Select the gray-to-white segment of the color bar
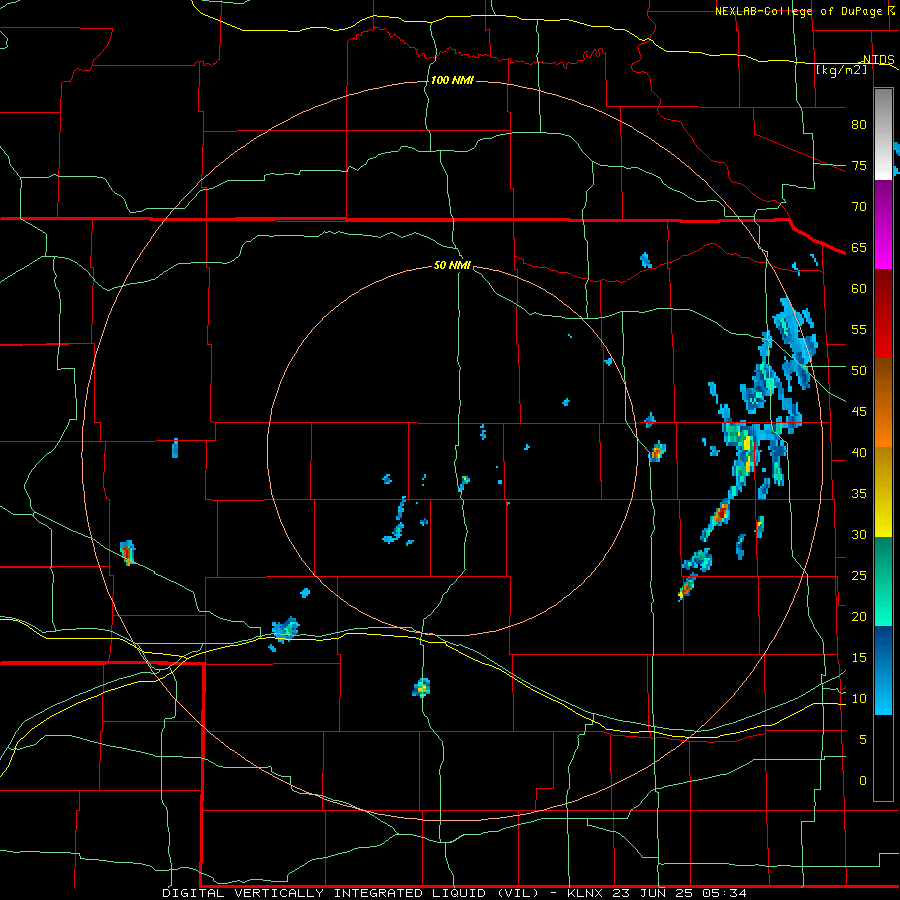Image resolution: width=900 pixels, height=900 pixels. (883, 134)
